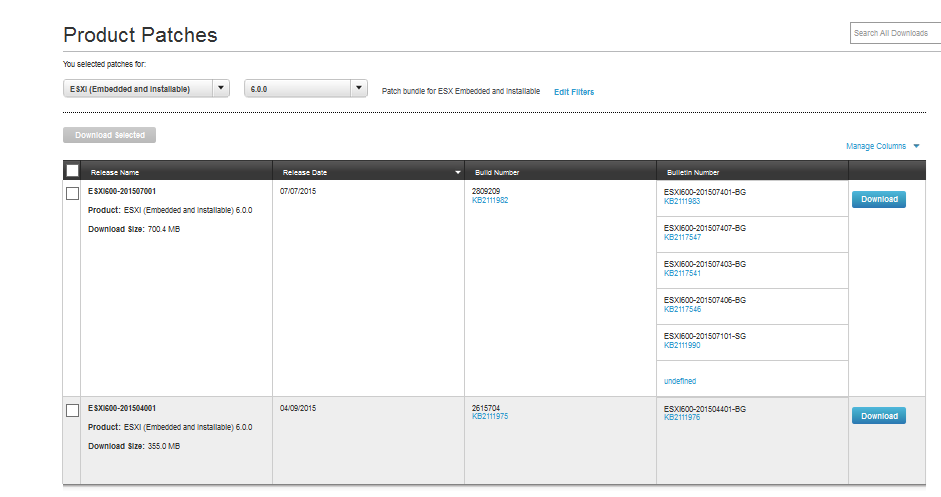Open the 6.0.0 version dropdown
The width and height of the screenshot is (941, 497).
[x=305, y=88]
